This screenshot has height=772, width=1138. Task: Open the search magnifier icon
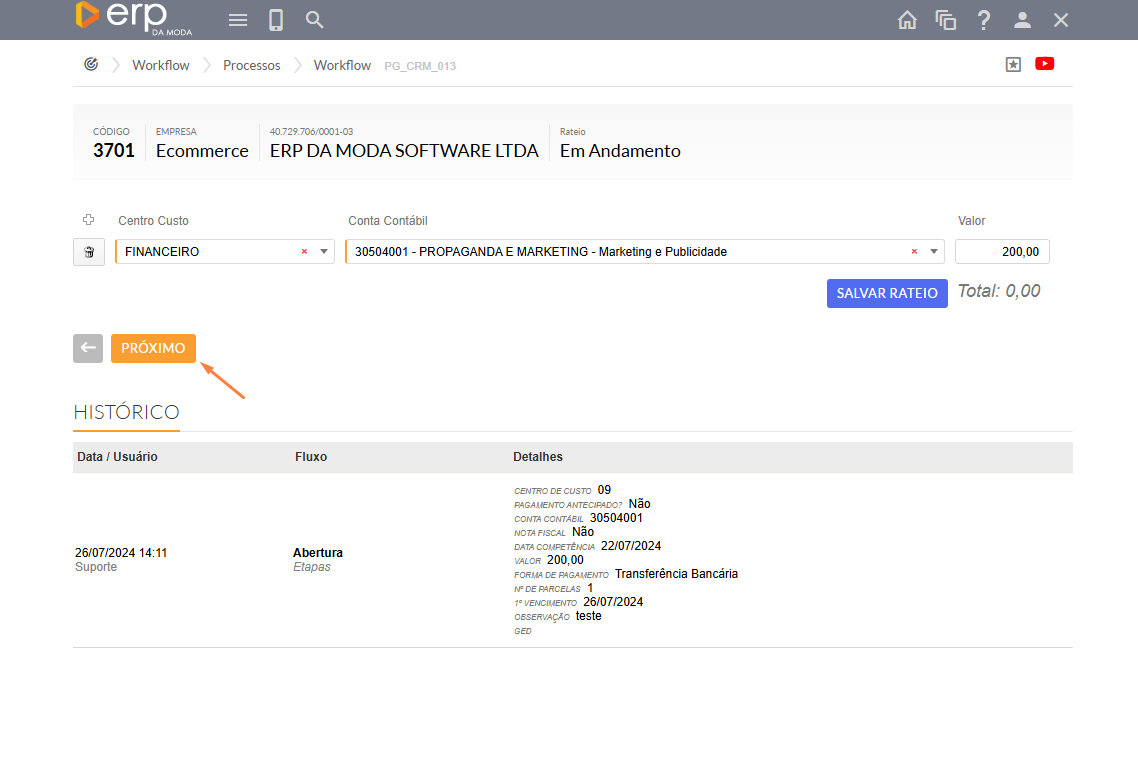tap(314, 20)
